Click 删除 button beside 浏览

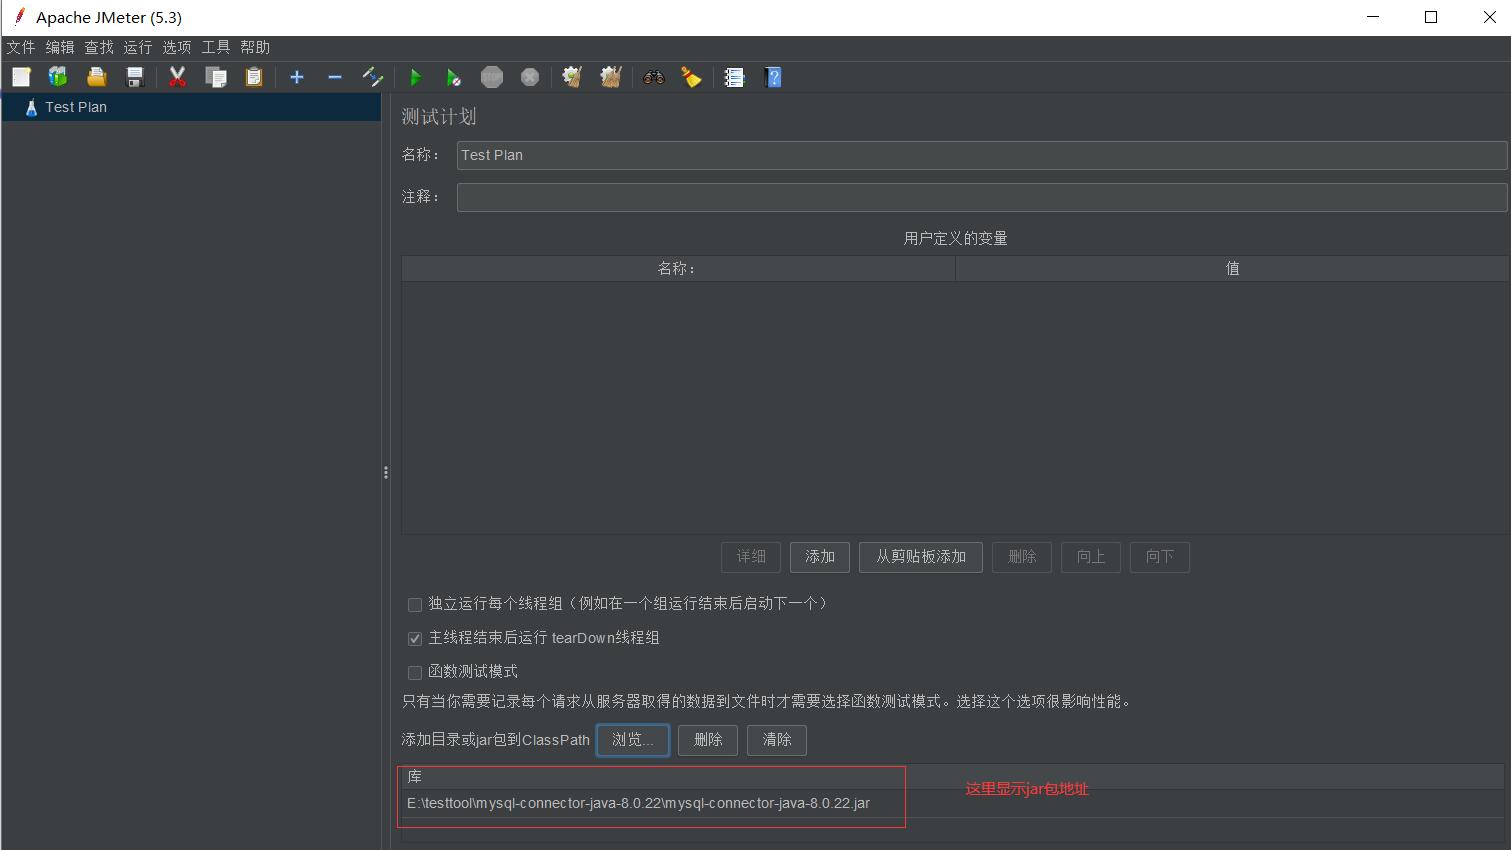(x=708, y=740)
